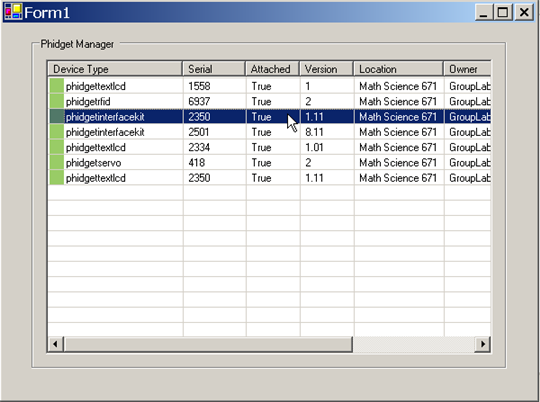Select the phidgetservo row

point(269,162)
